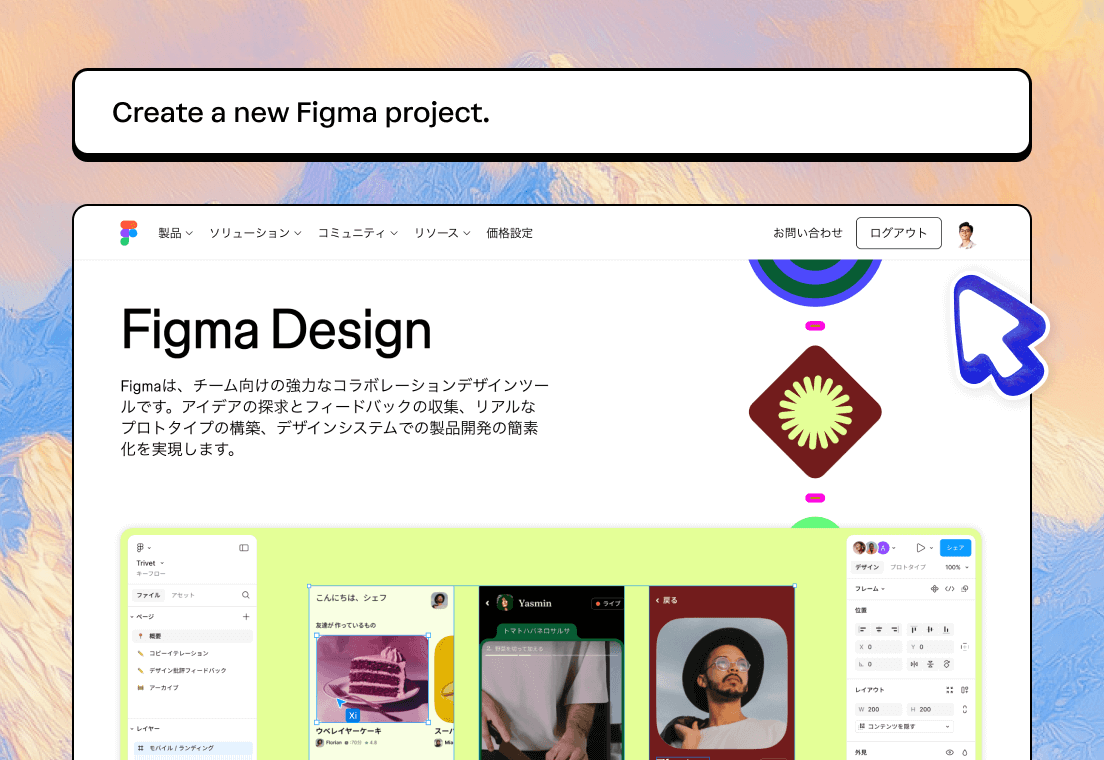Click the Figma logo in the navbar

click(x=128, y=233)
